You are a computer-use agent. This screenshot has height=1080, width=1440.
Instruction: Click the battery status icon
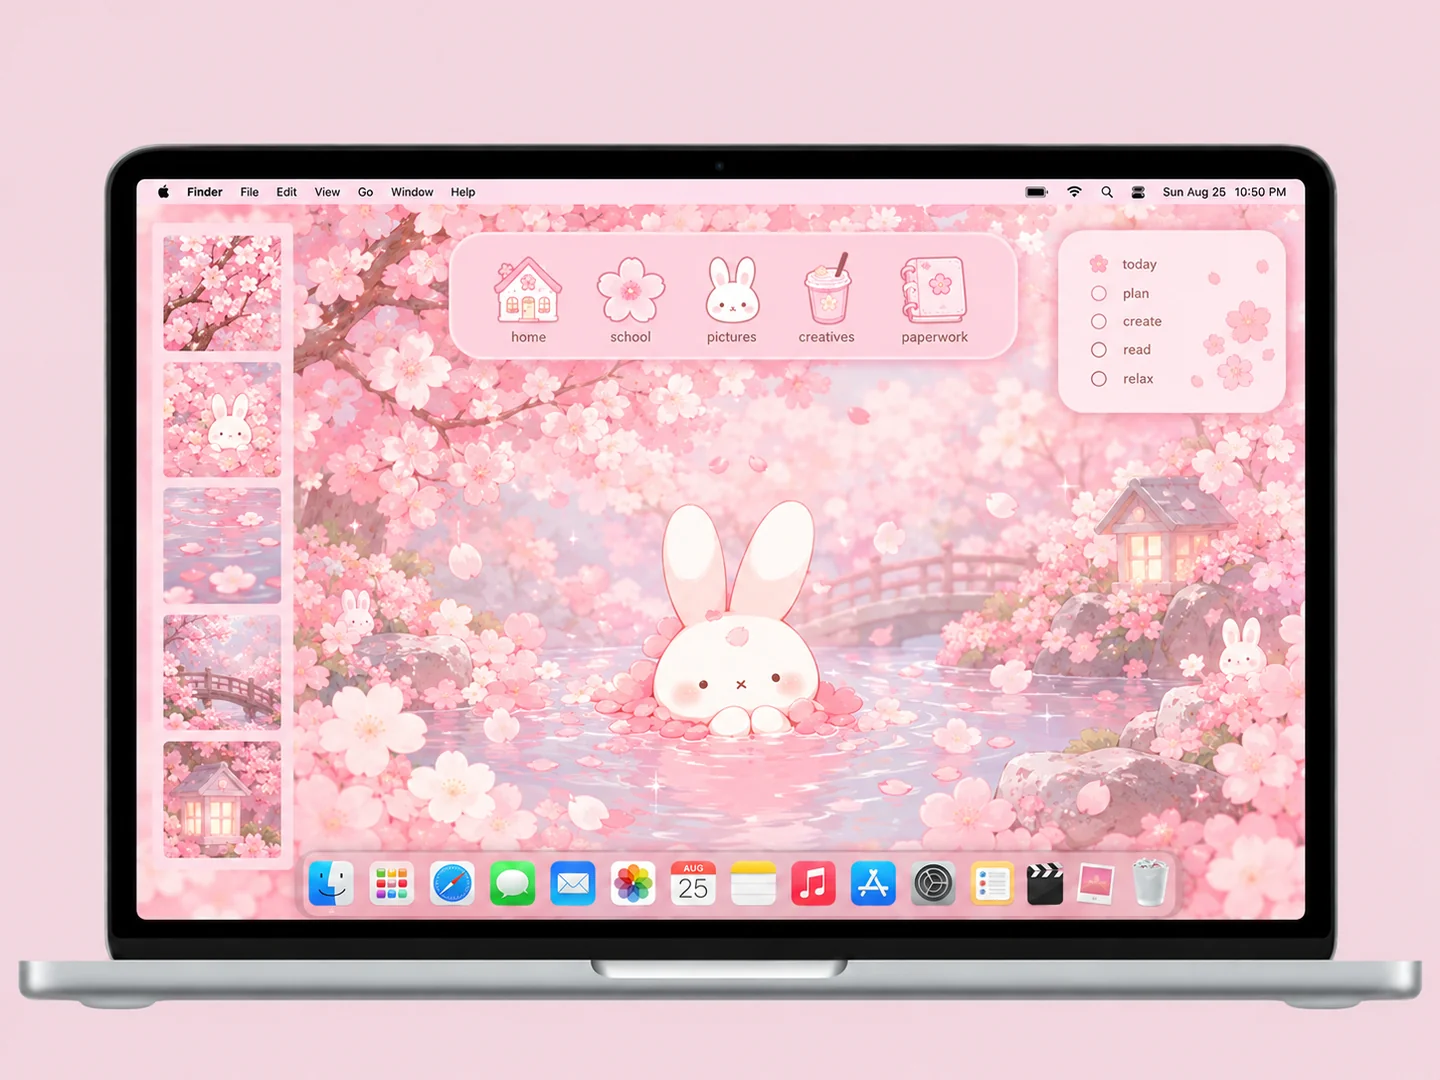point(1037,192)
